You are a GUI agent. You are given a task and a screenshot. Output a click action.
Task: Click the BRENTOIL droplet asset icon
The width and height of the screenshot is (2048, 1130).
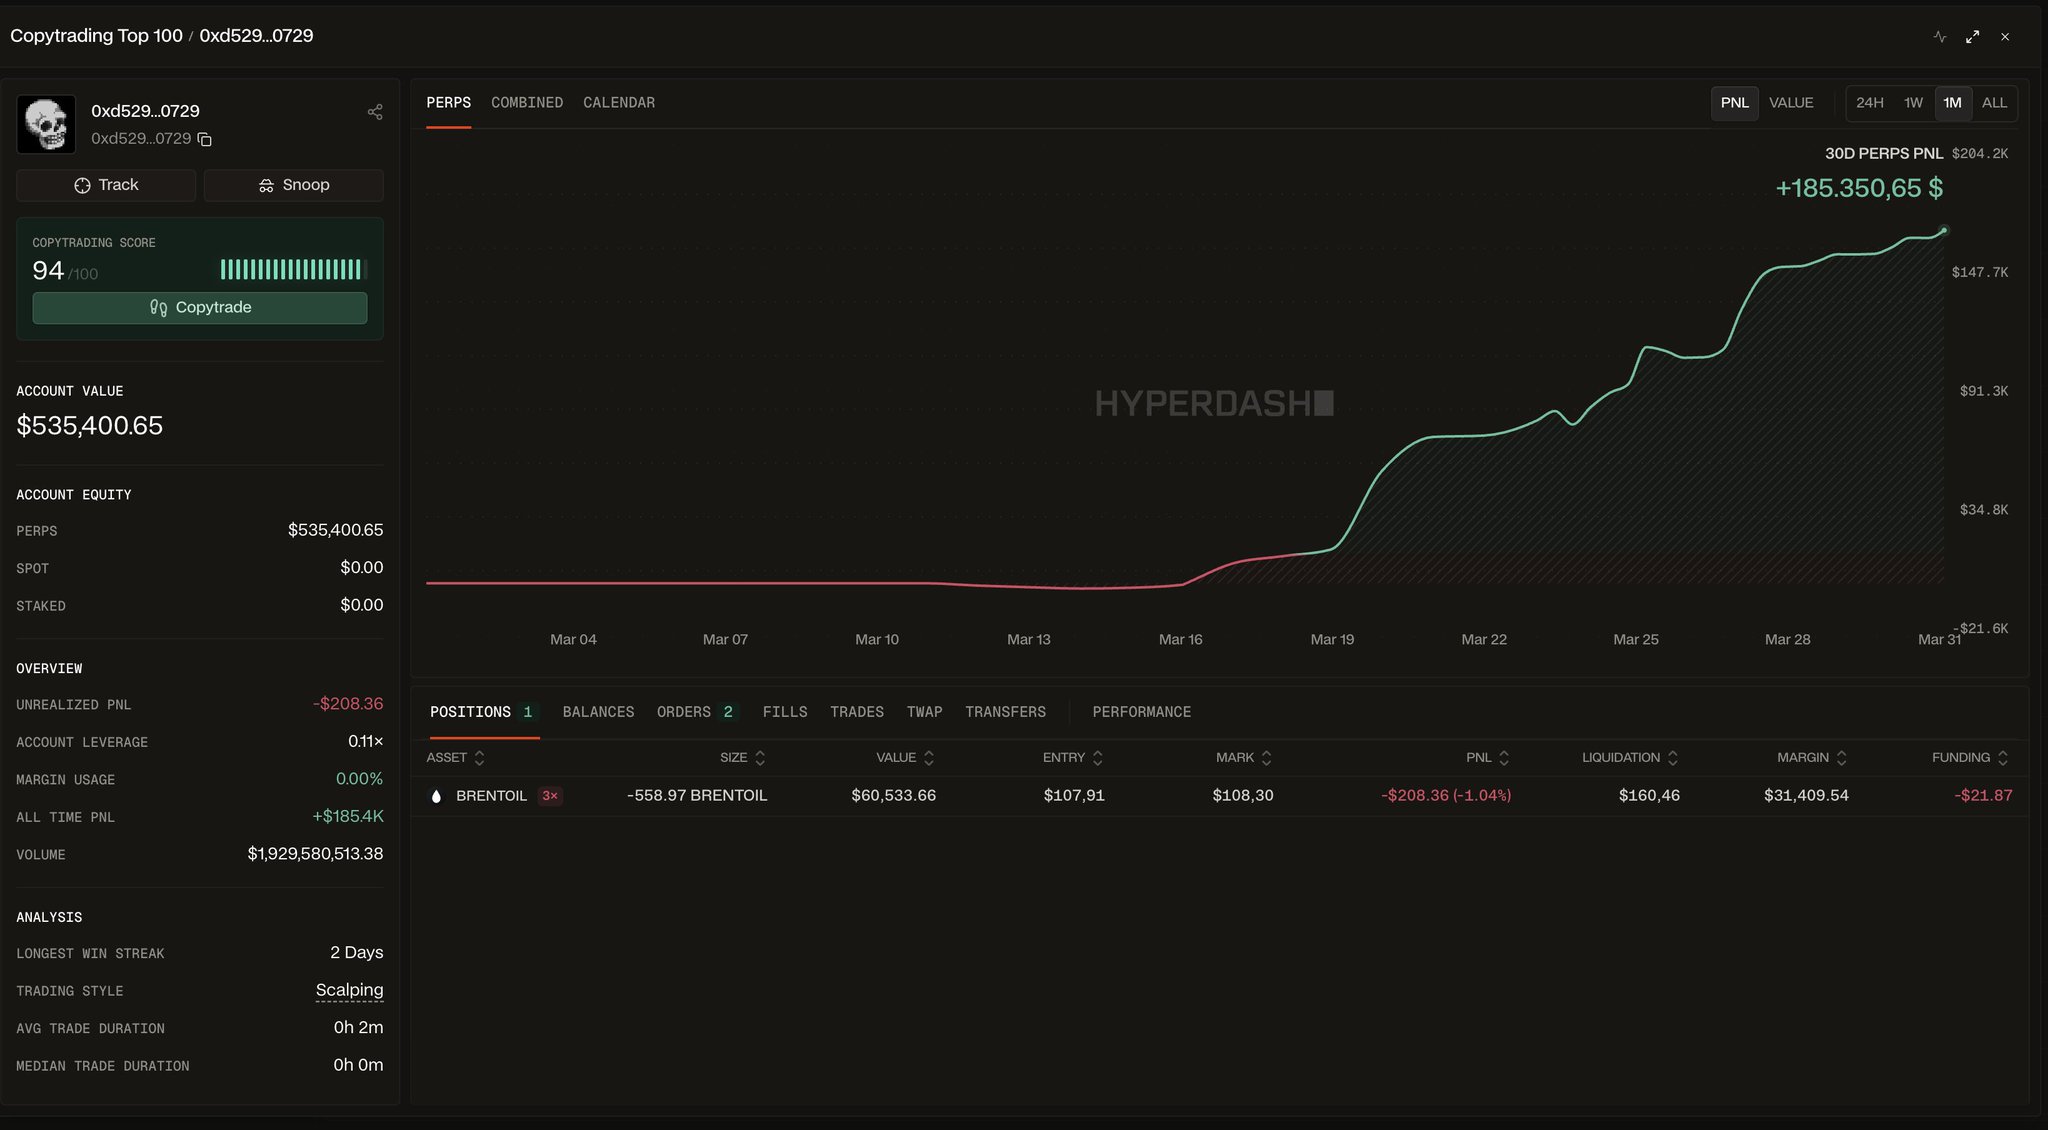(x=436, y=796)
